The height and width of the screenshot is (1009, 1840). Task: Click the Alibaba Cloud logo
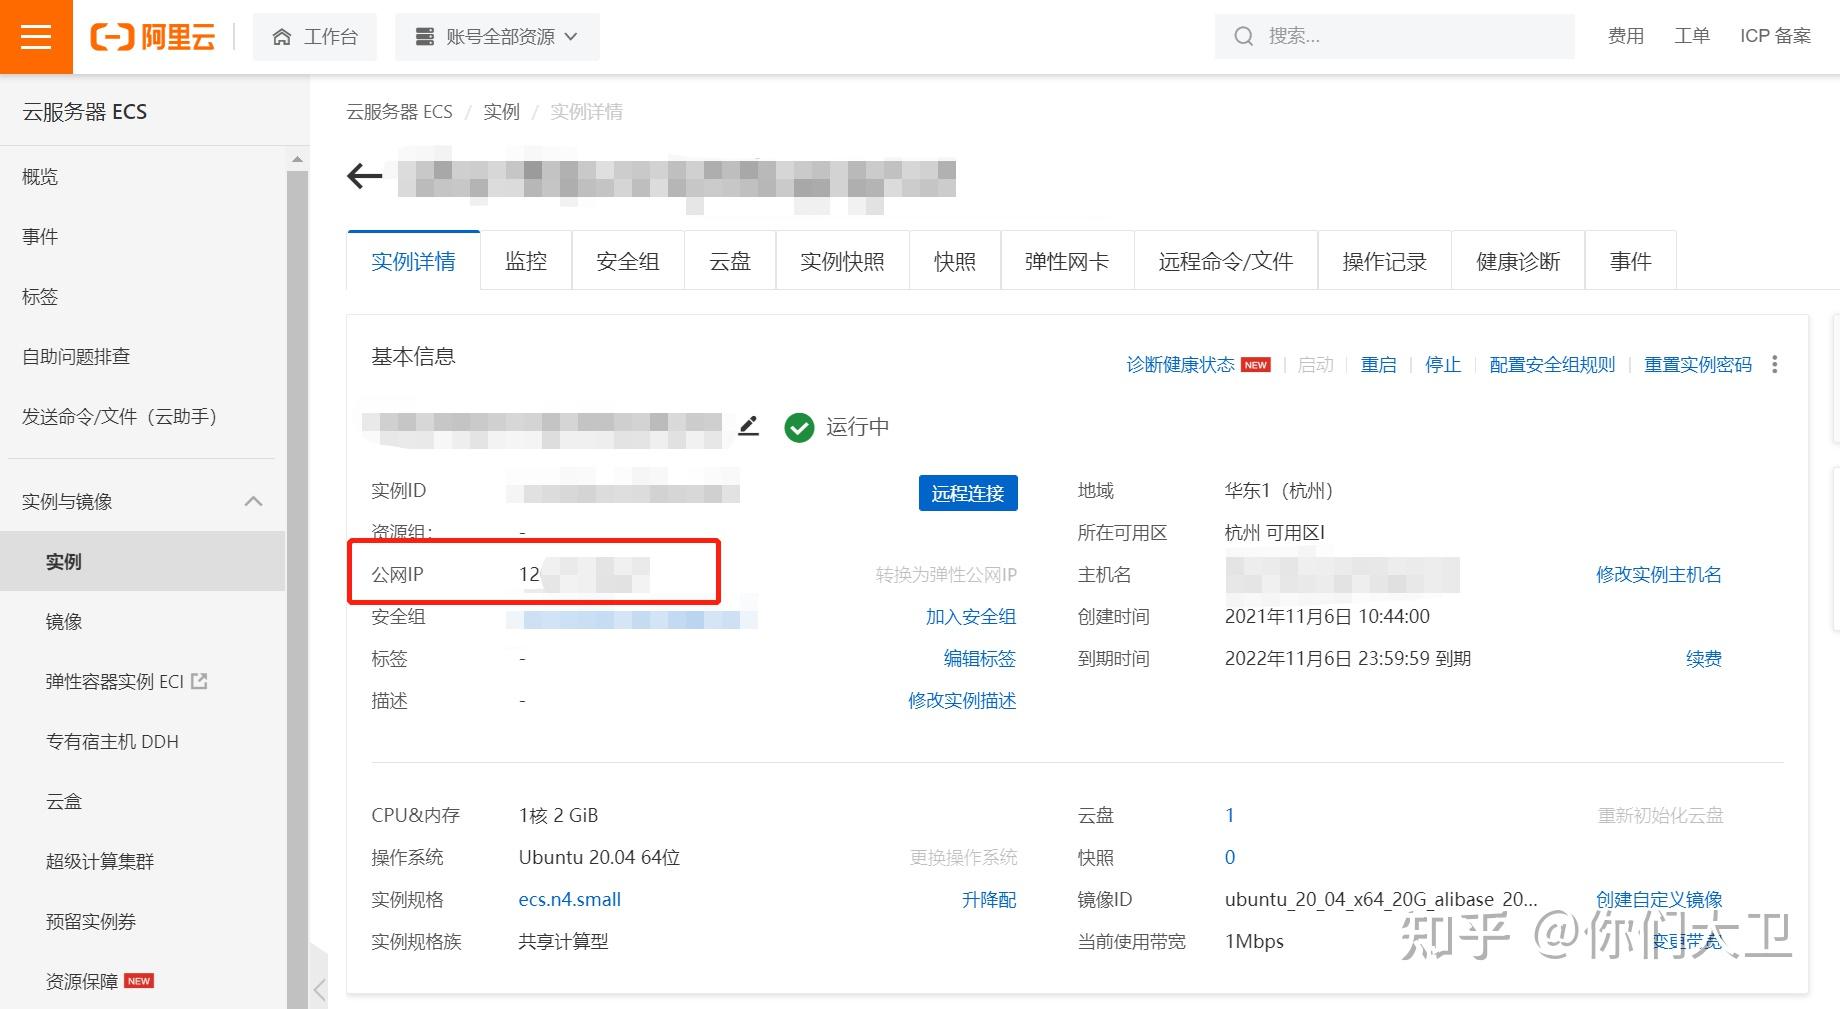(x=153, y=37)
